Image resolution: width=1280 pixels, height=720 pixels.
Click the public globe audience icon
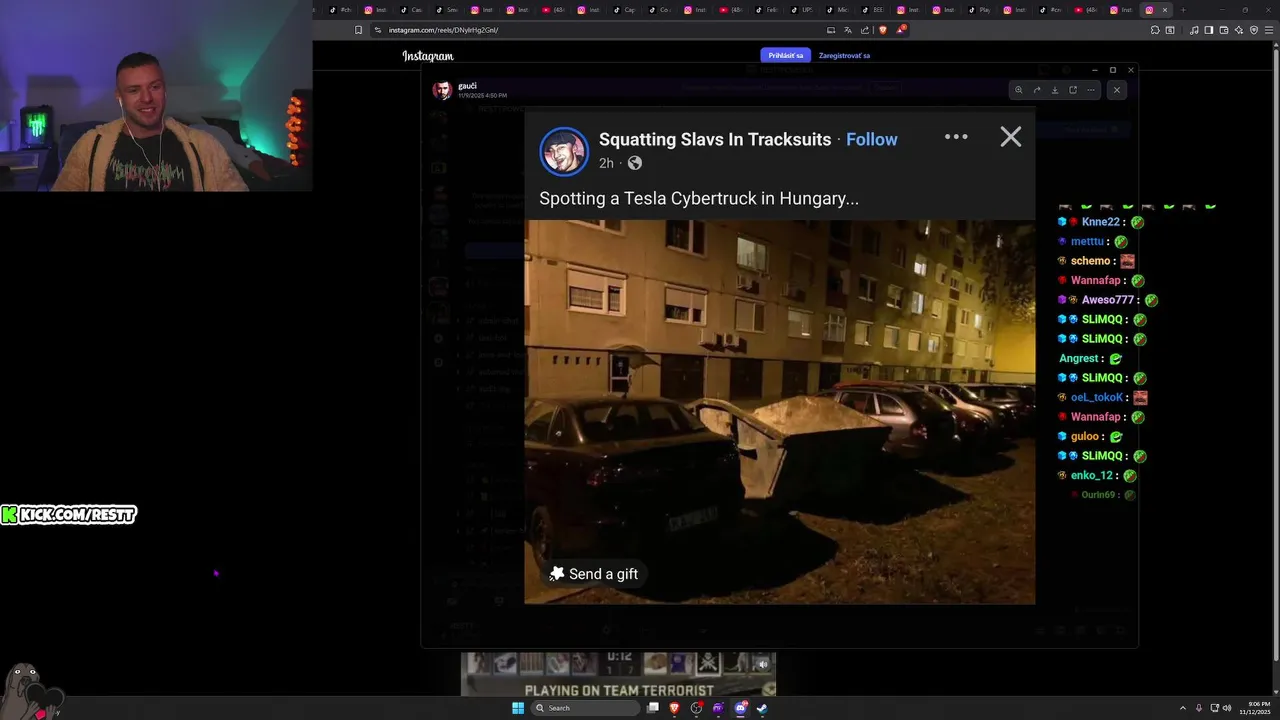pyautogui.click(x=634, y=163)
